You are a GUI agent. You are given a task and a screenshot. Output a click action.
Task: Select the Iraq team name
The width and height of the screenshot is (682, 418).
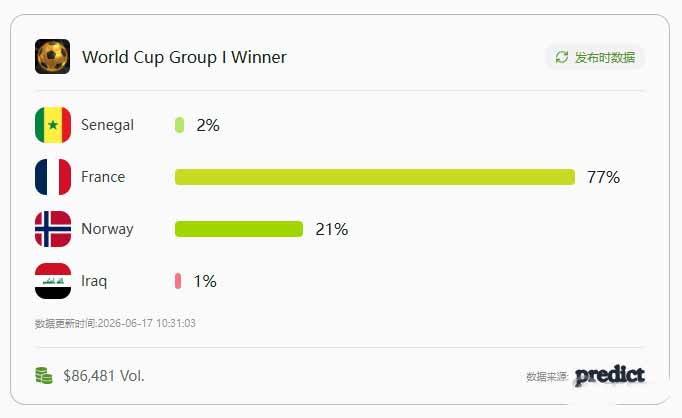tap(94, 281)
